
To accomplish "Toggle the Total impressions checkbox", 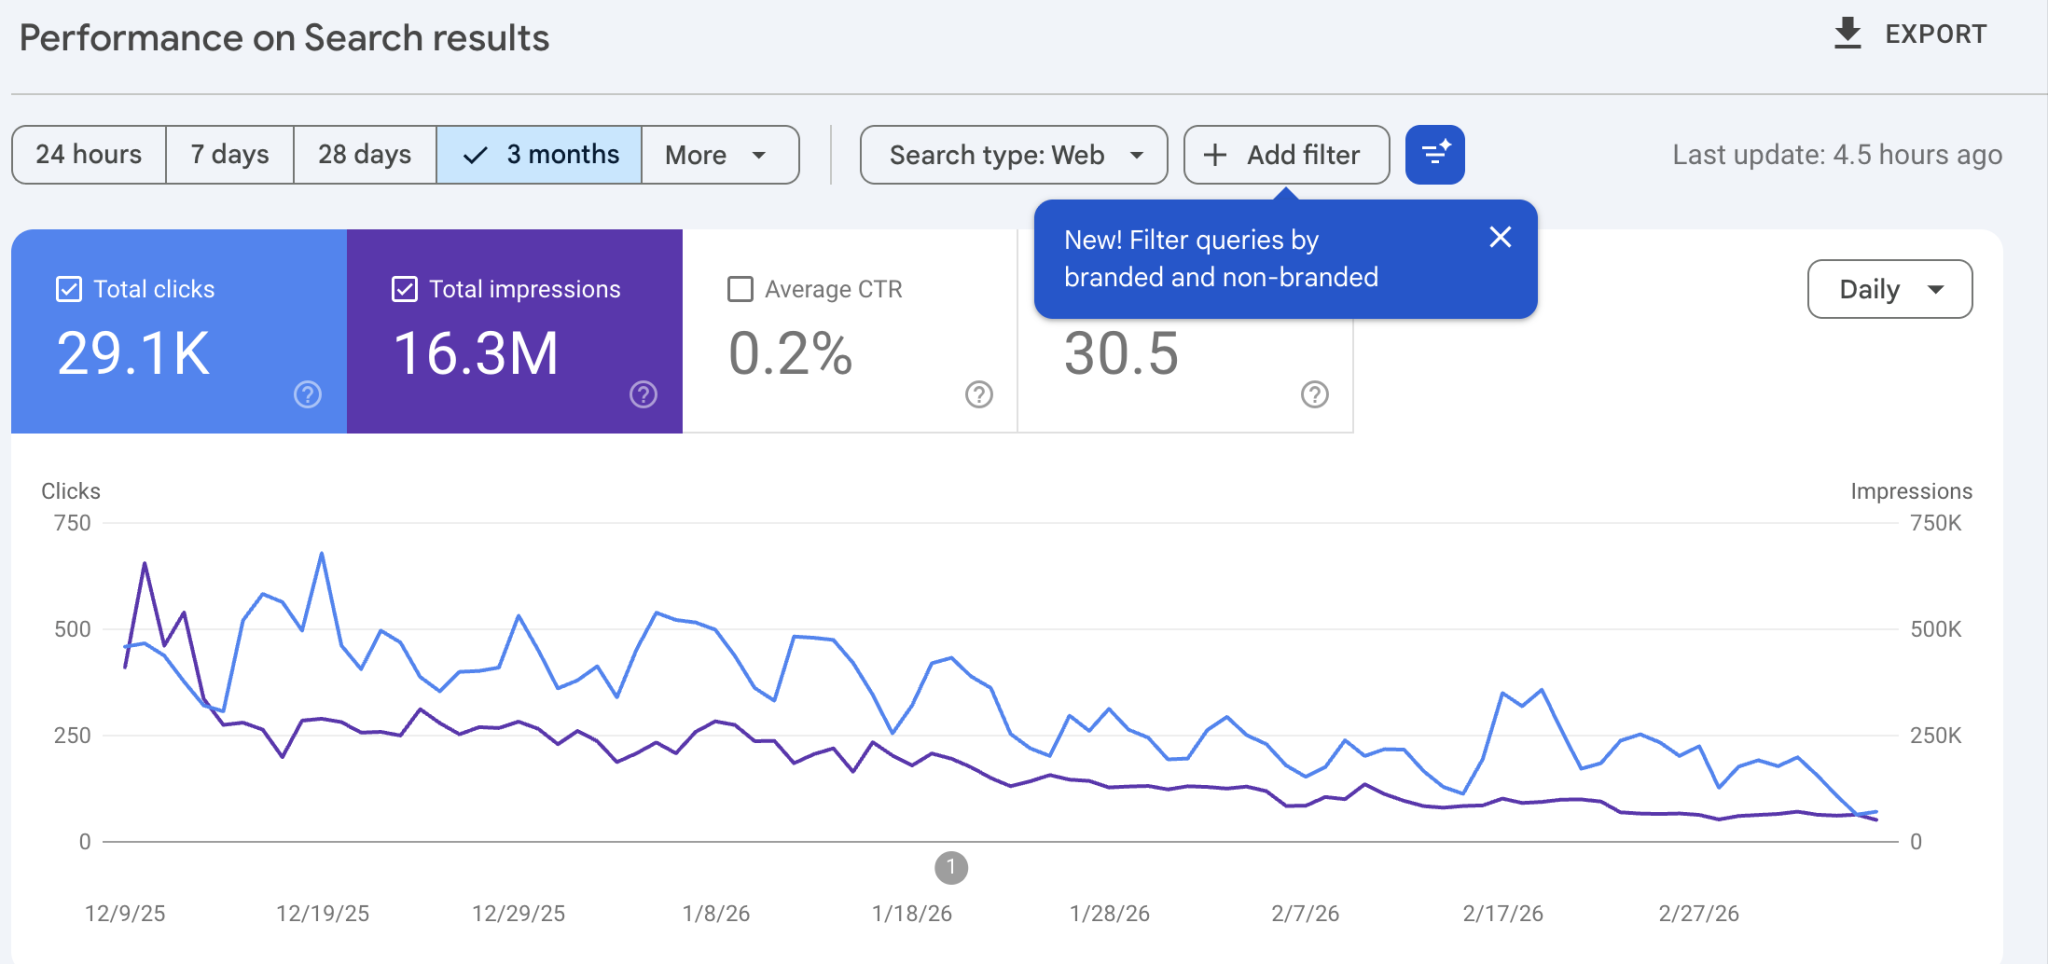I will pos(404,289).
